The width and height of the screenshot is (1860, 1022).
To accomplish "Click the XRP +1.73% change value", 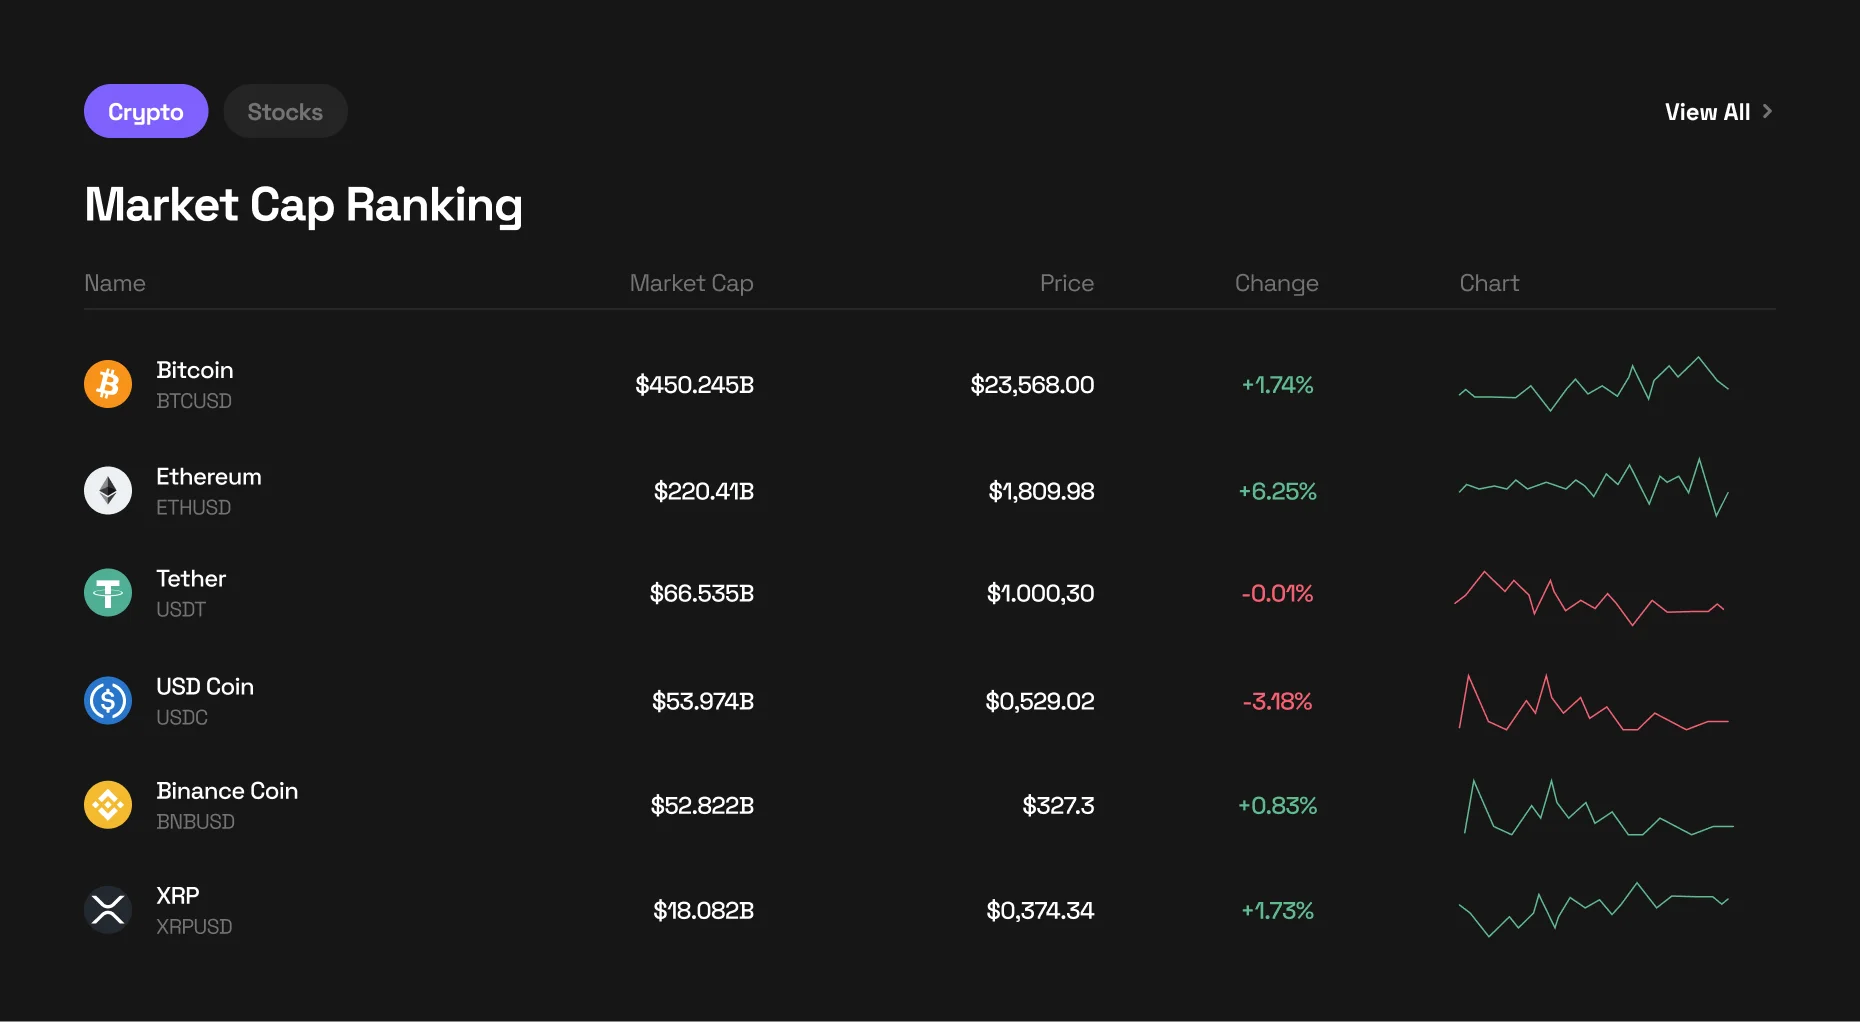I will 1277,910.
